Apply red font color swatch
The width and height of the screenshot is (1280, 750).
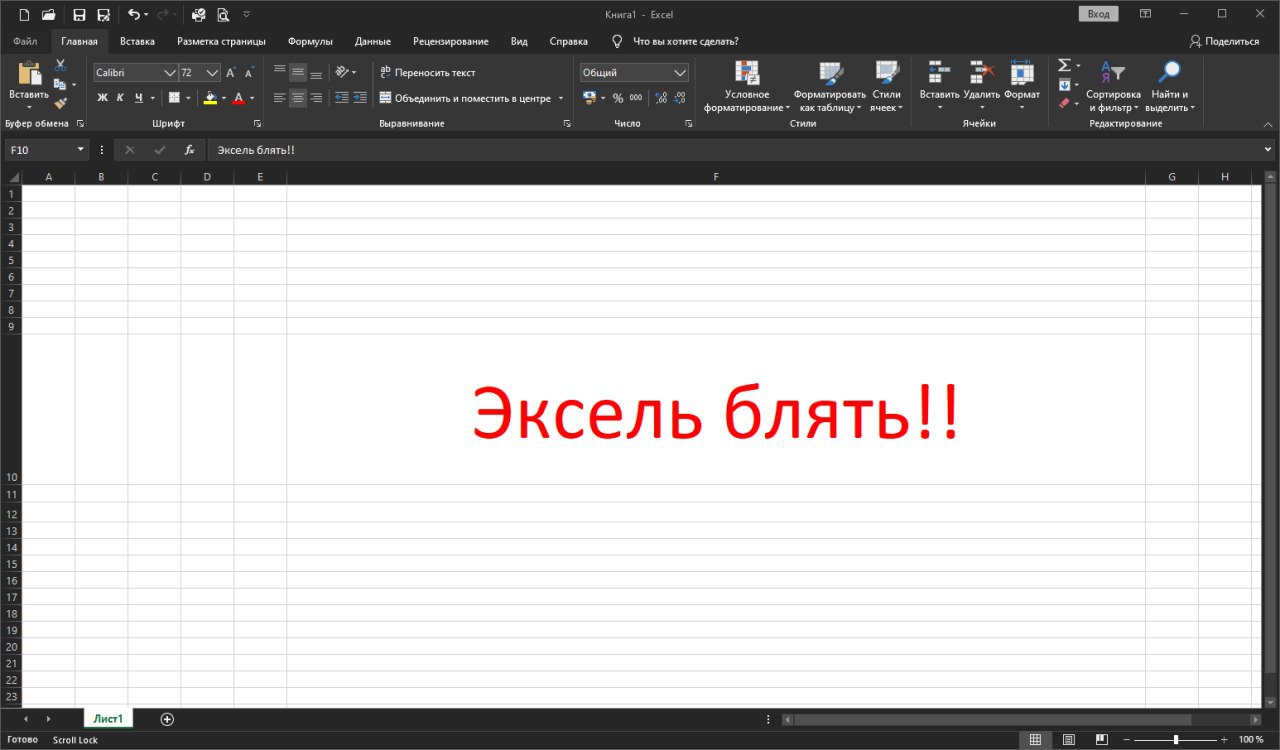click(239, 98)
